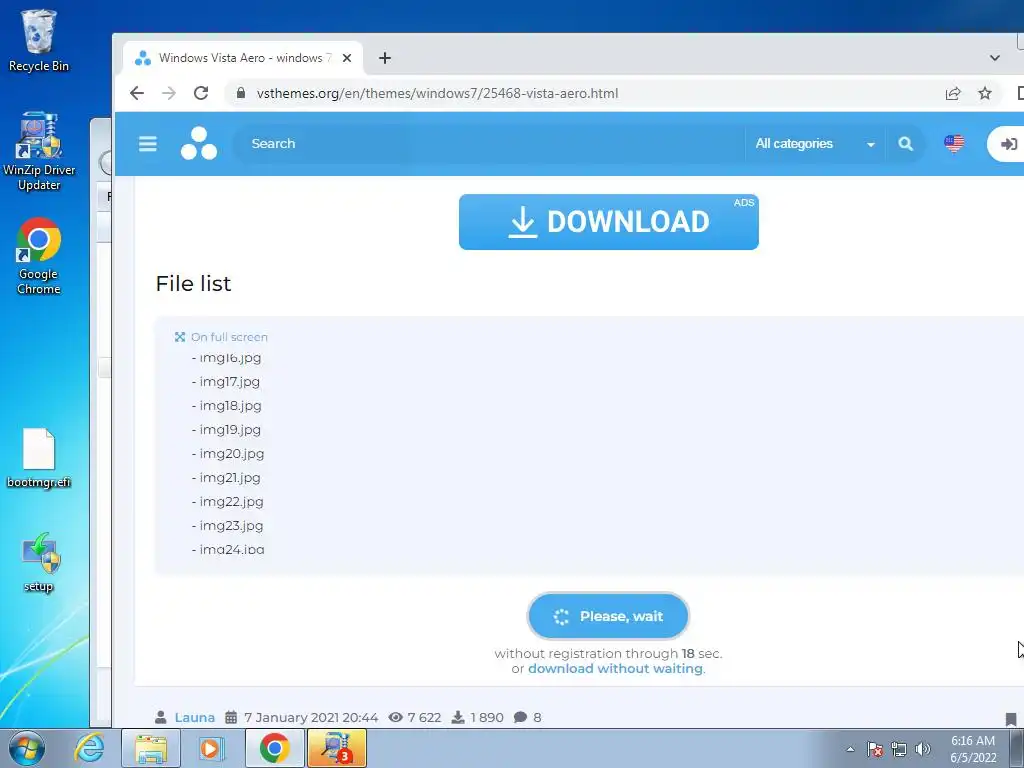Select the setup installer desktop icon
Screen dimensions: 1024x768
(39, 562)
